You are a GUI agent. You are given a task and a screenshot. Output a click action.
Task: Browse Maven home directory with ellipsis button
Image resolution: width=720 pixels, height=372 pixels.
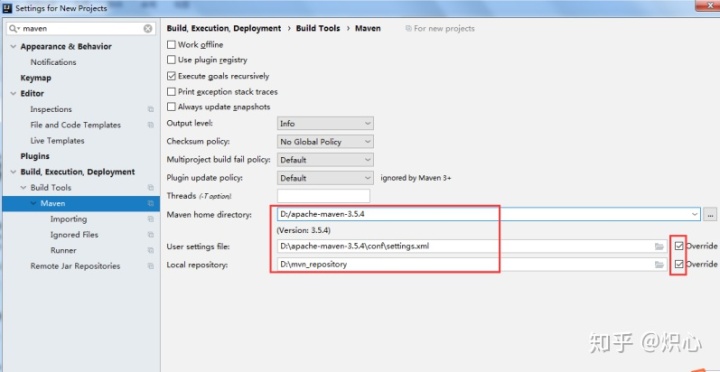pyautogui.click(x=710, y=214)
